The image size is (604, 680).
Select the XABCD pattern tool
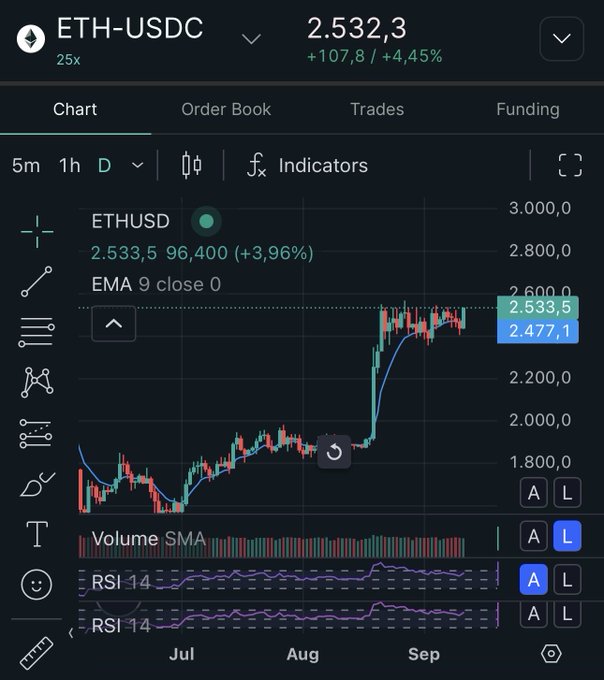coord(37,382)
